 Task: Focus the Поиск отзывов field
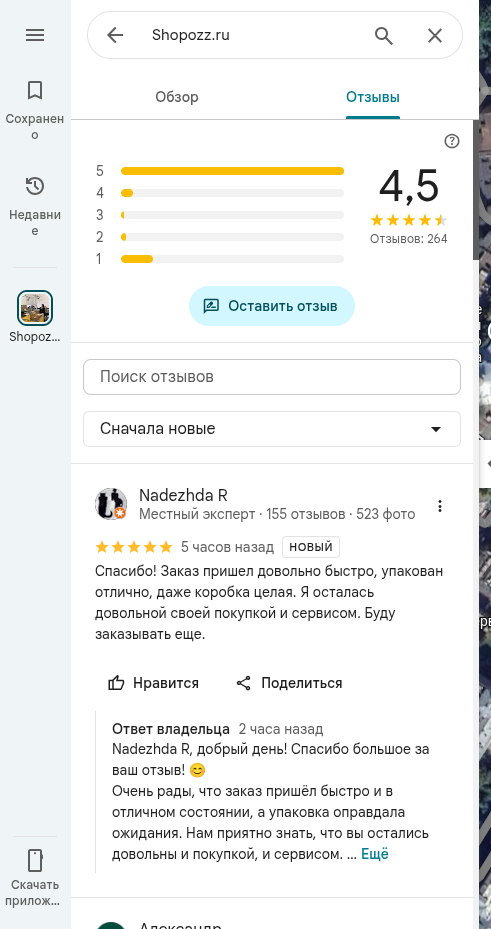point(272,377)
